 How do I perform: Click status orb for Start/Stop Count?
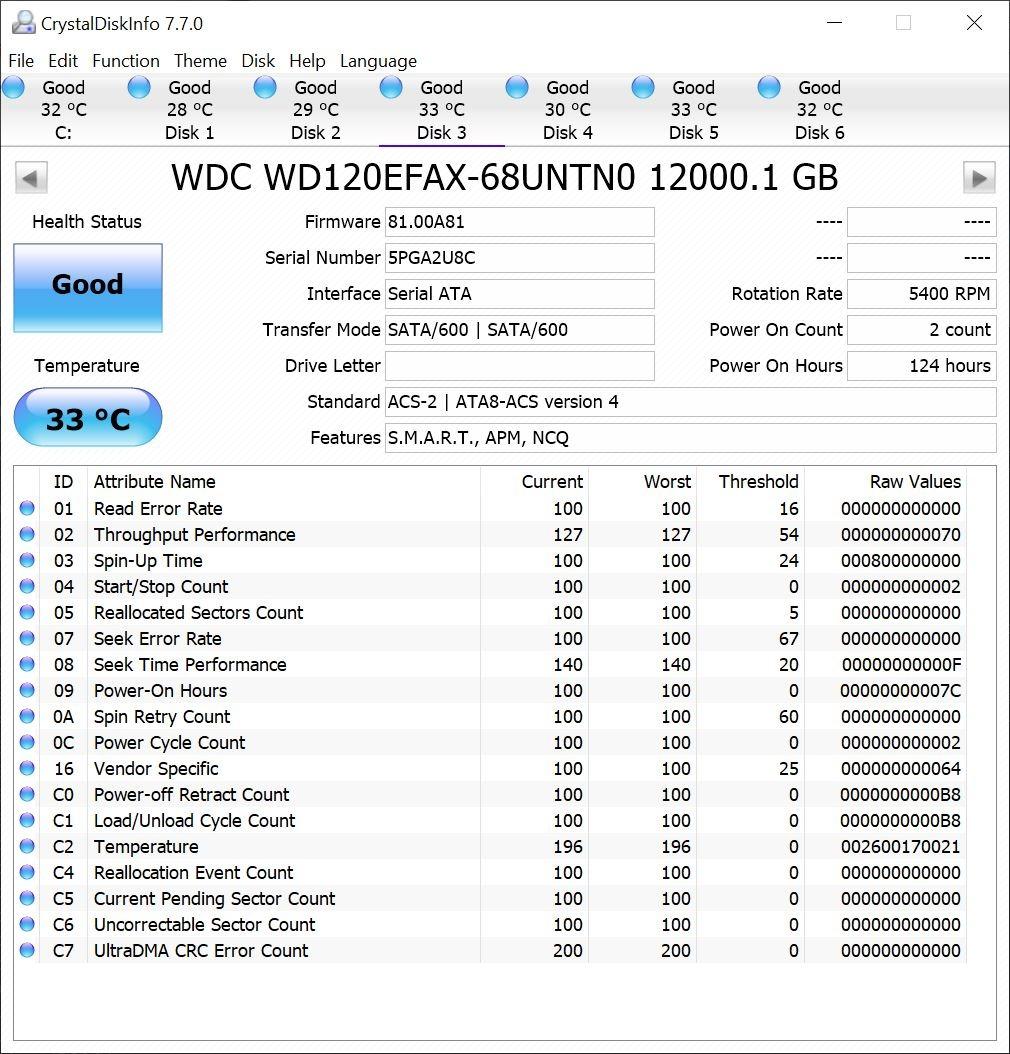(27, 586)
